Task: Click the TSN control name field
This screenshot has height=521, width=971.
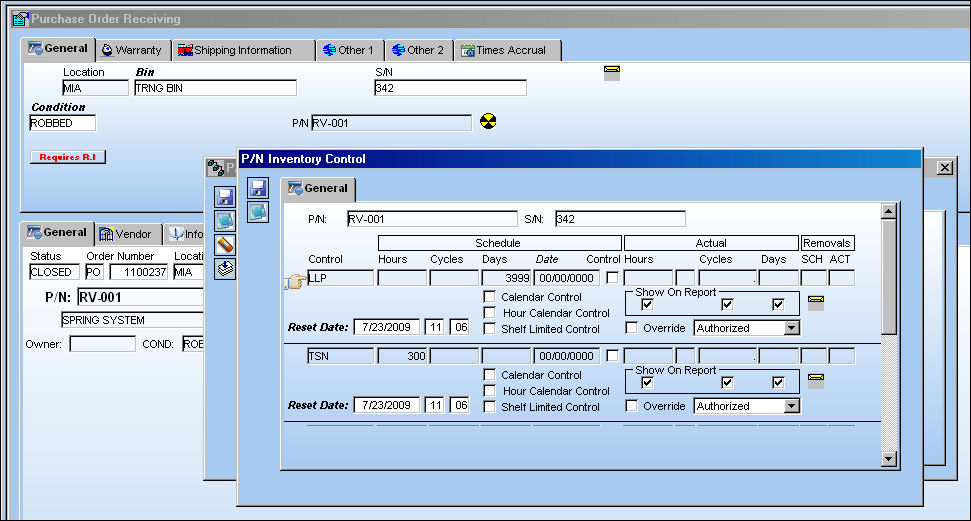Action: tap(341, 356)
